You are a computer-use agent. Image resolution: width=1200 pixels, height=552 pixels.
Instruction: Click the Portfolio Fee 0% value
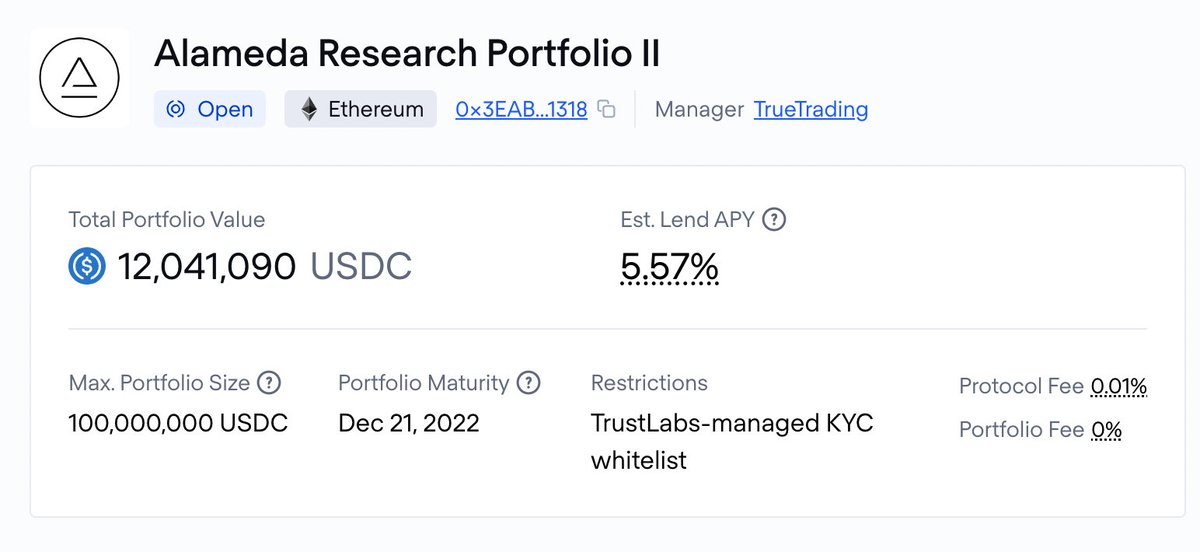pyautogui.click(x=1106, y=430)
